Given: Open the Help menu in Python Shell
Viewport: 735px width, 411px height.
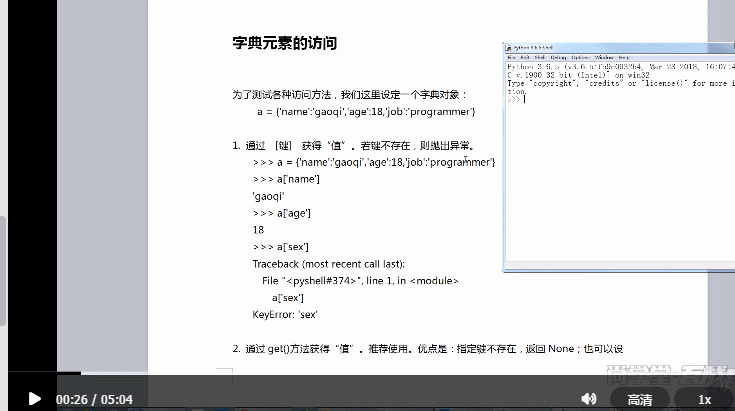Looking at the screenshot, I should [x=623, y=57].
